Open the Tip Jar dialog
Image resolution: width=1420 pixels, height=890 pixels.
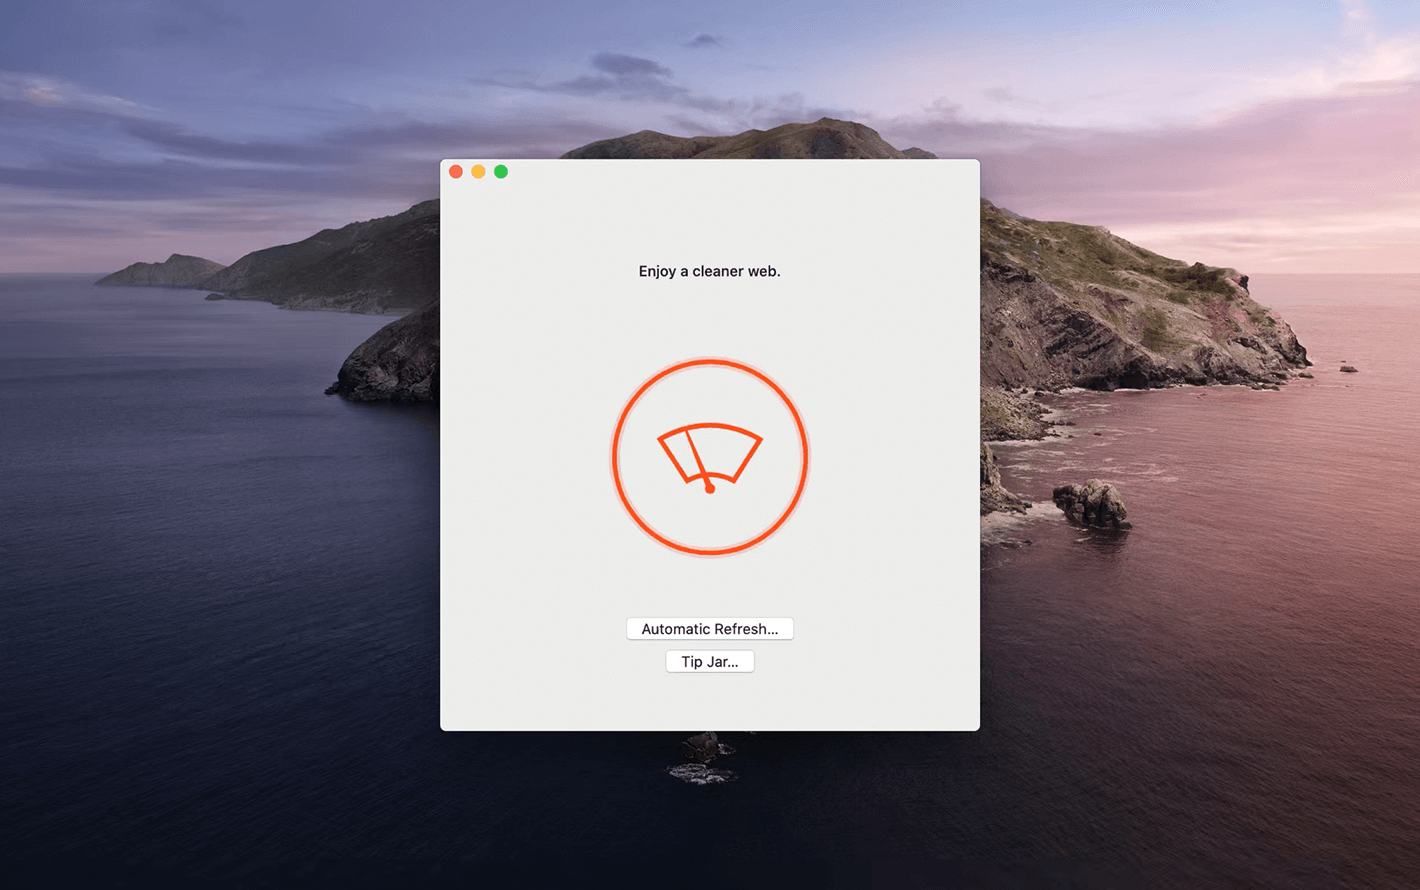(710, 662)
